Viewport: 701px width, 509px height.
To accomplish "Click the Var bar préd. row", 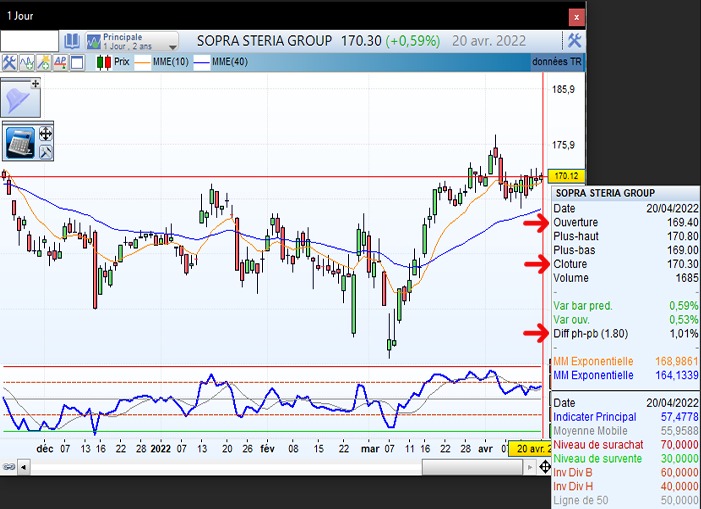I will click(625, 306).
